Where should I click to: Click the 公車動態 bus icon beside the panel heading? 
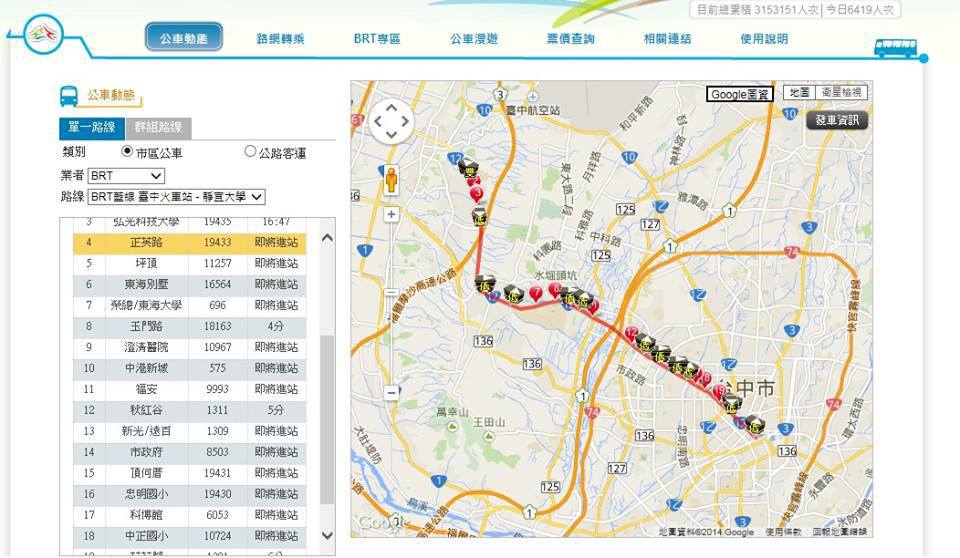pos(69,96)
